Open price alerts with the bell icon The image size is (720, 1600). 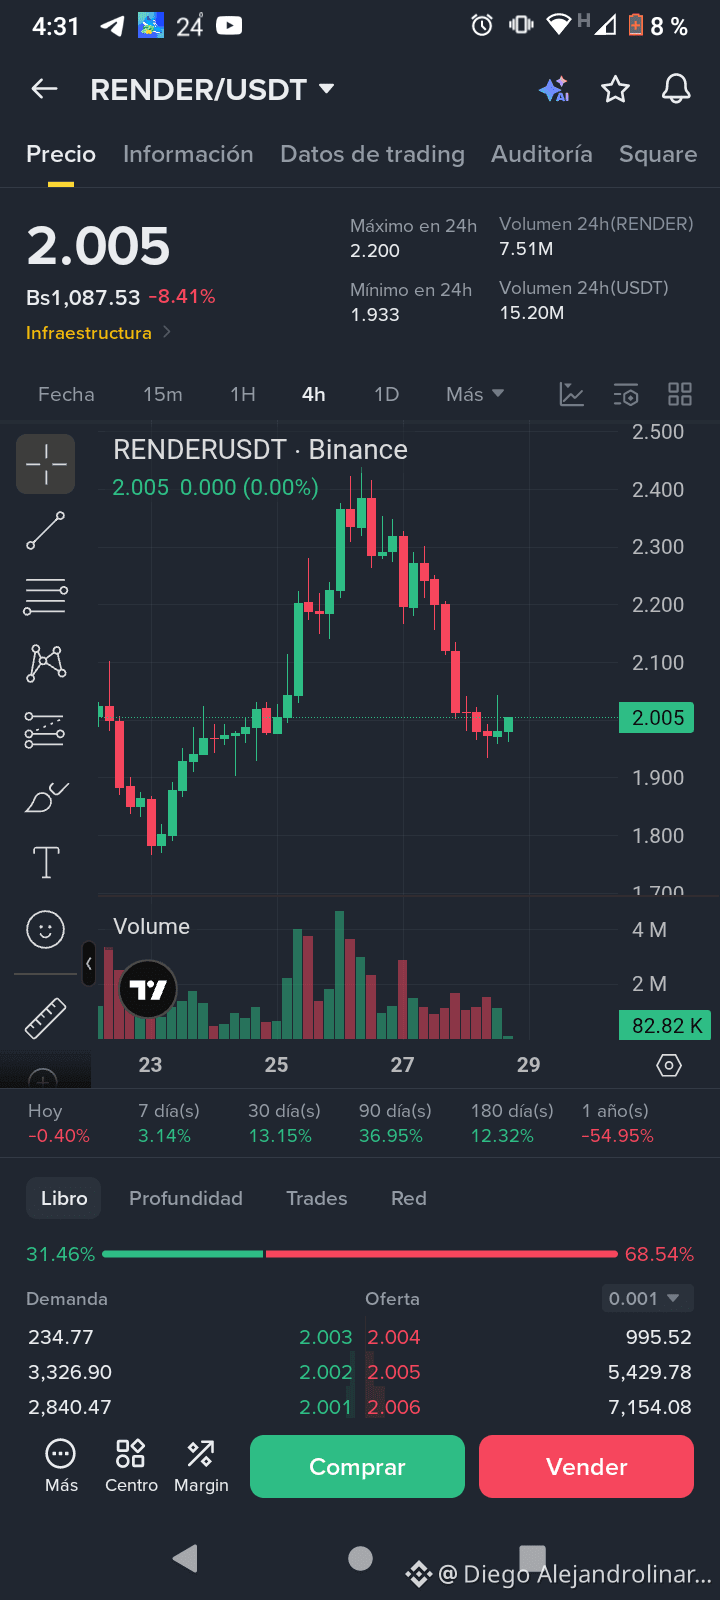click(x=676, y=89)
